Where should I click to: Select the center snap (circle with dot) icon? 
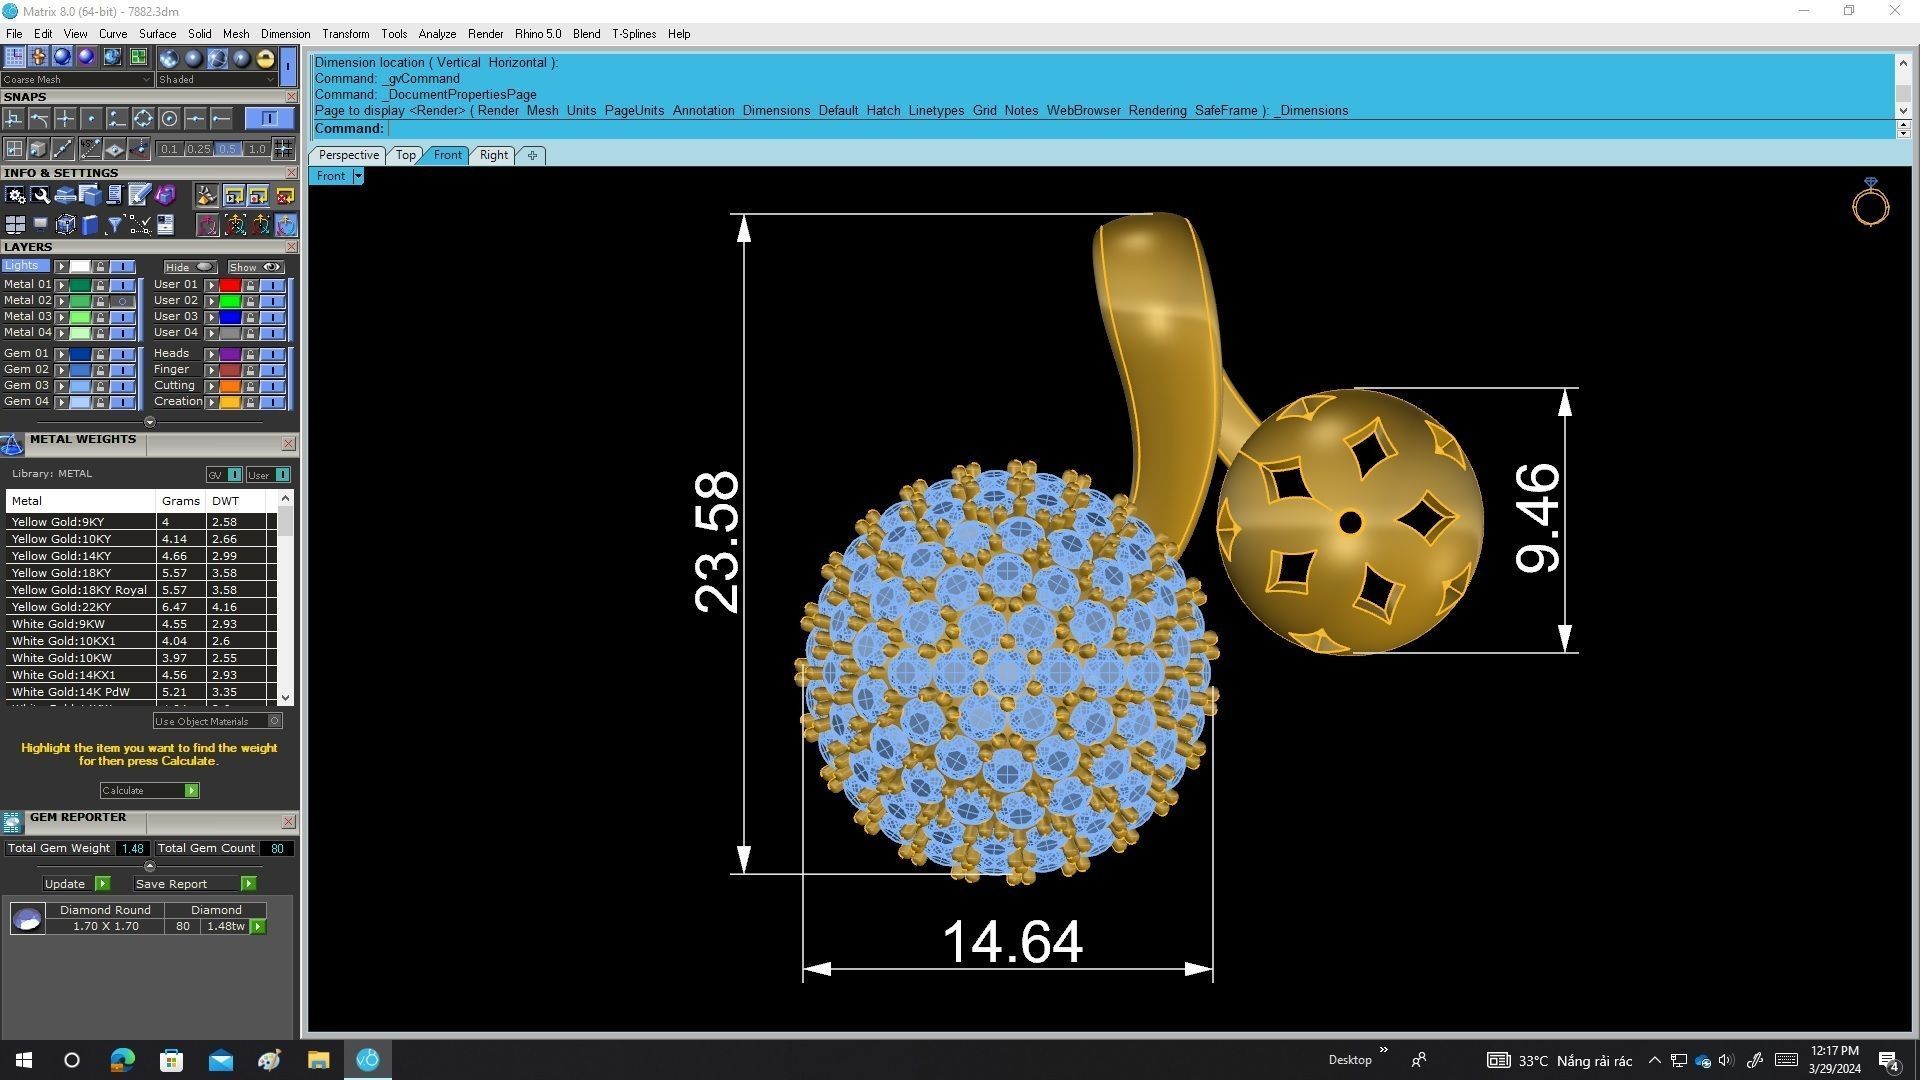[x=169, y=119]
